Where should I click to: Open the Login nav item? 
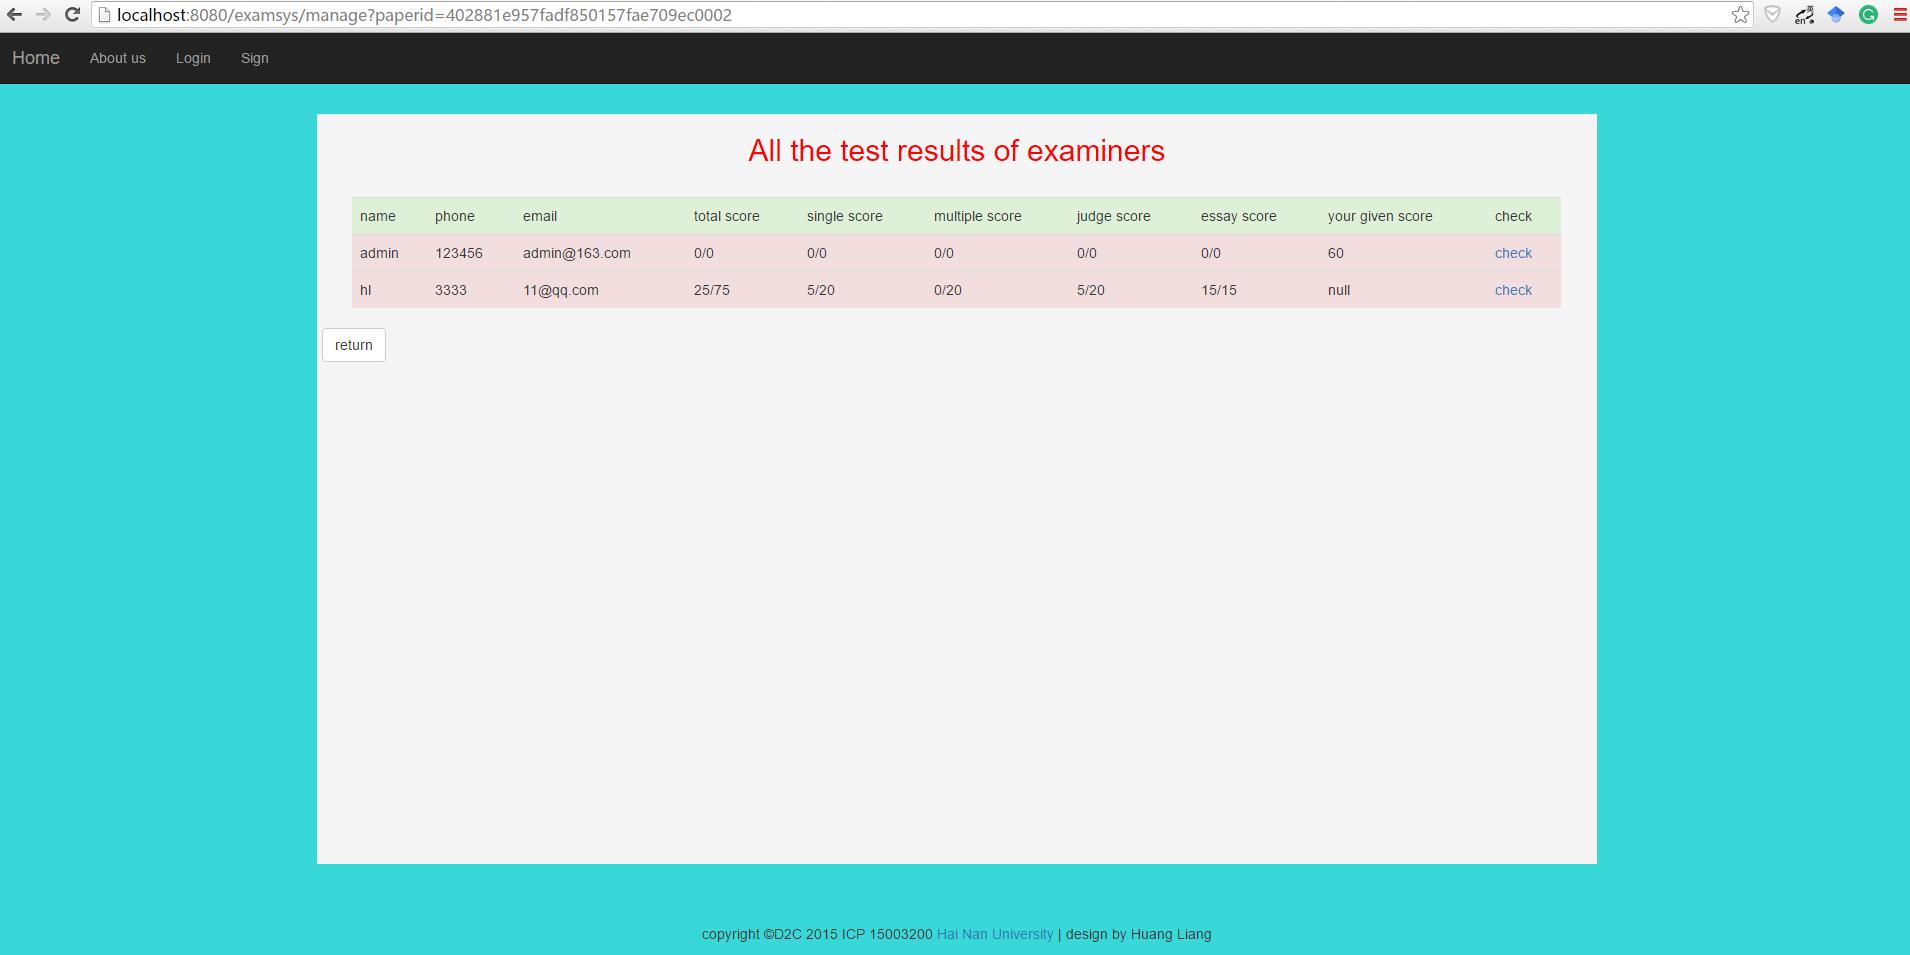tap(193, 58)
